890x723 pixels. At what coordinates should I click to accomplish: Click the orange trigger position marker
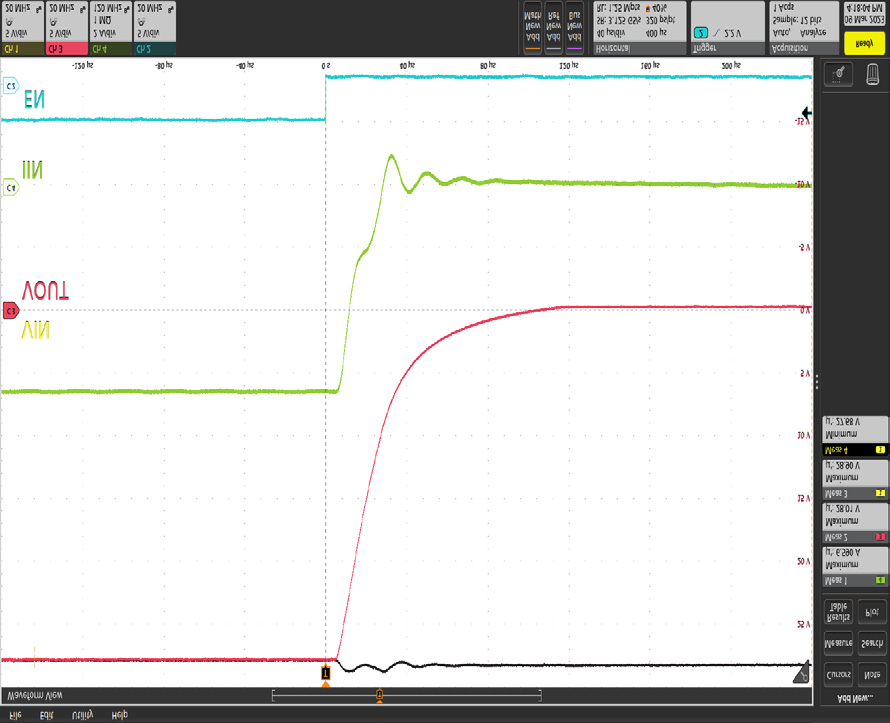coord(325,674)
